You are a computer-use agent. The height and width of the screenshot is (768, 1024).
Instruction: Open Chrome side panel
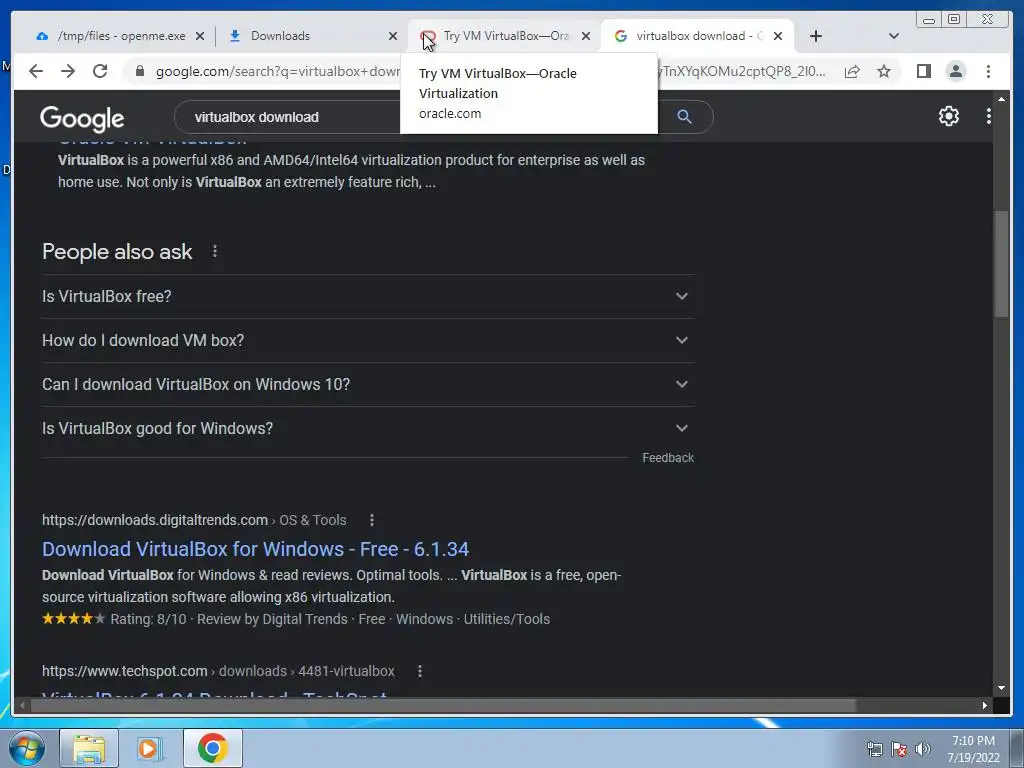pos(923,71)
